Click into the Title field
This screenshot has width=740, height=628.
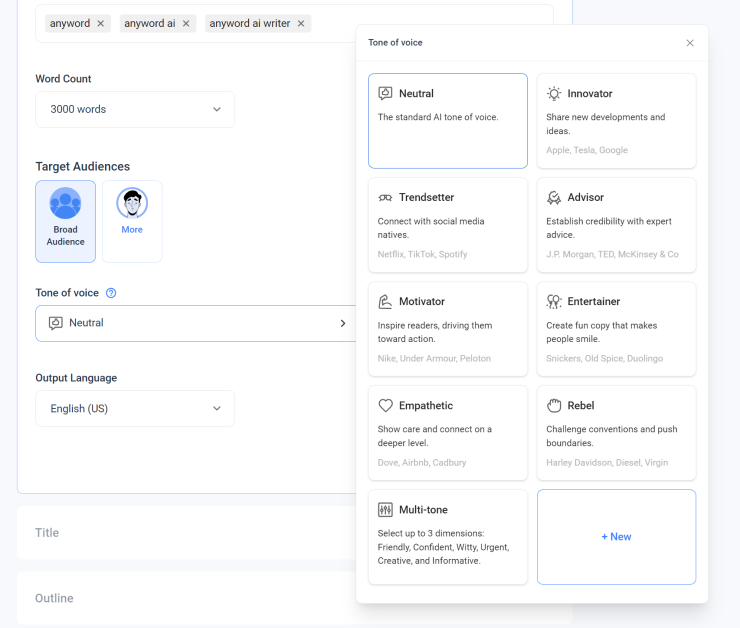(x=187, y=533)
